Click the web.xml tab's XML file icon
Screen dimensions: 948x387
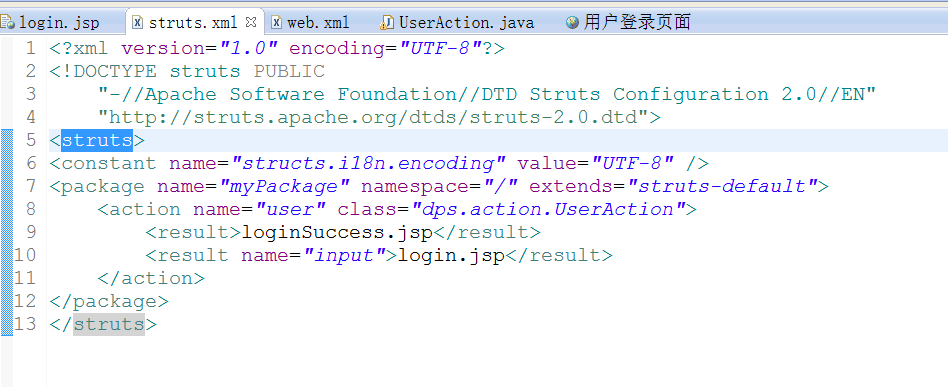pyautogui.click(x=276, y=23)
